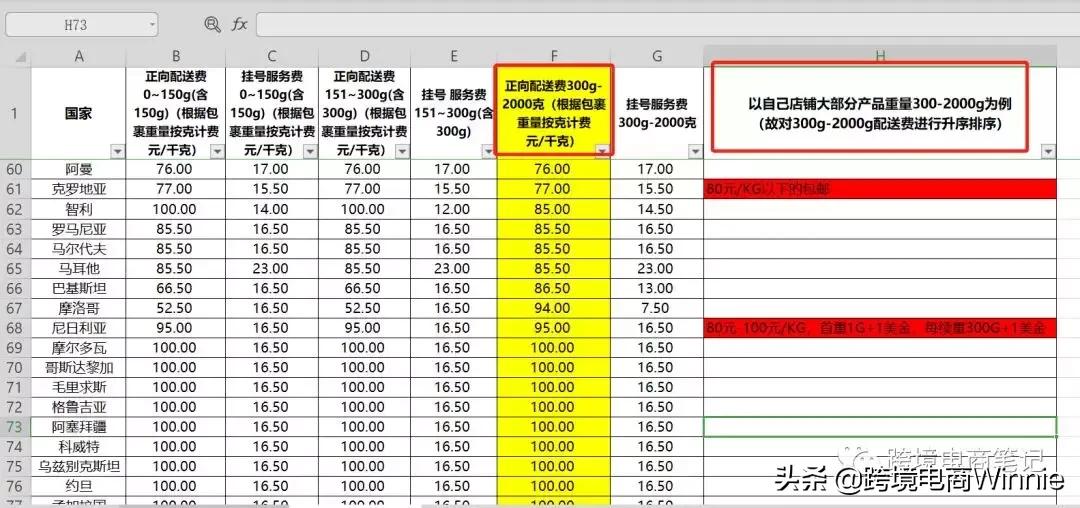The height and width of the screenshot is (508, 1080).
Task: Click cell containing 克罗地亚
Action: [78, 189]
